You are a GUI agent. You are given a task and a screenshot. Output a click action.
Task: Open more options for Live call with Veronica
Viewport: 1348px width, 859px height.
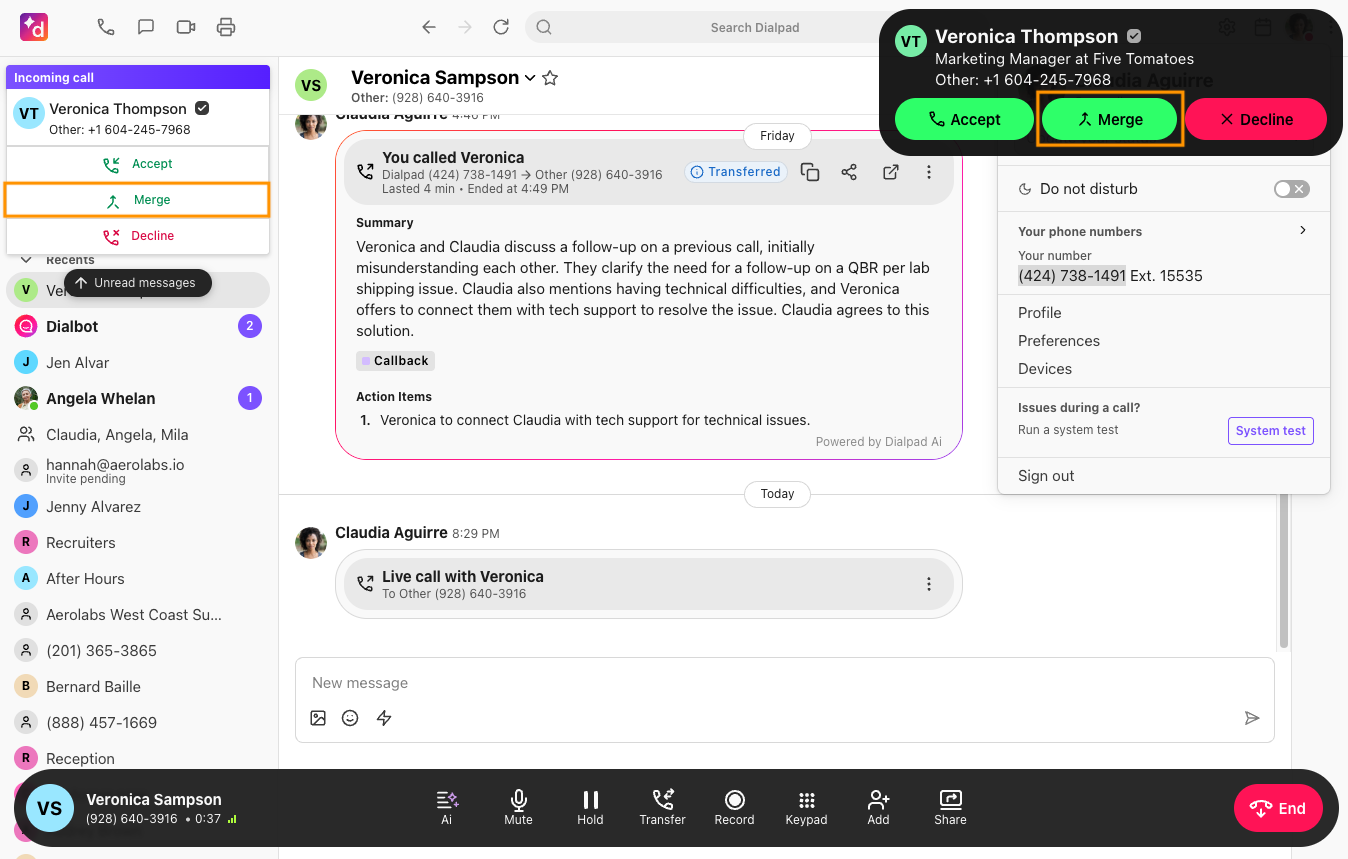pos(929,584)
